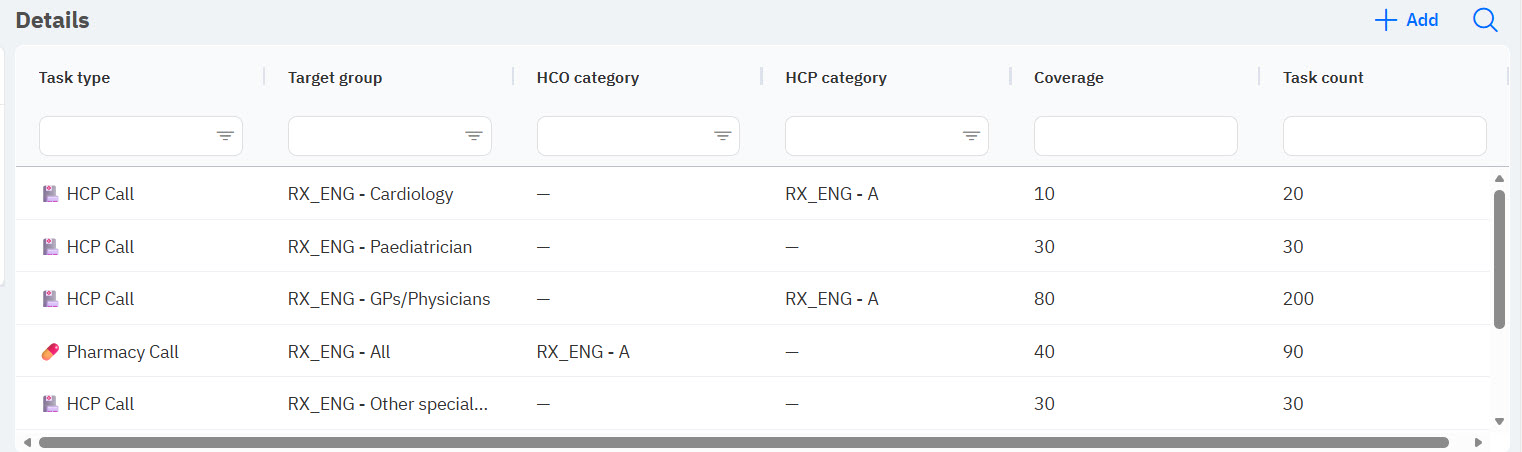
Task: Click the Target group column header
Action: pos(335,78)
